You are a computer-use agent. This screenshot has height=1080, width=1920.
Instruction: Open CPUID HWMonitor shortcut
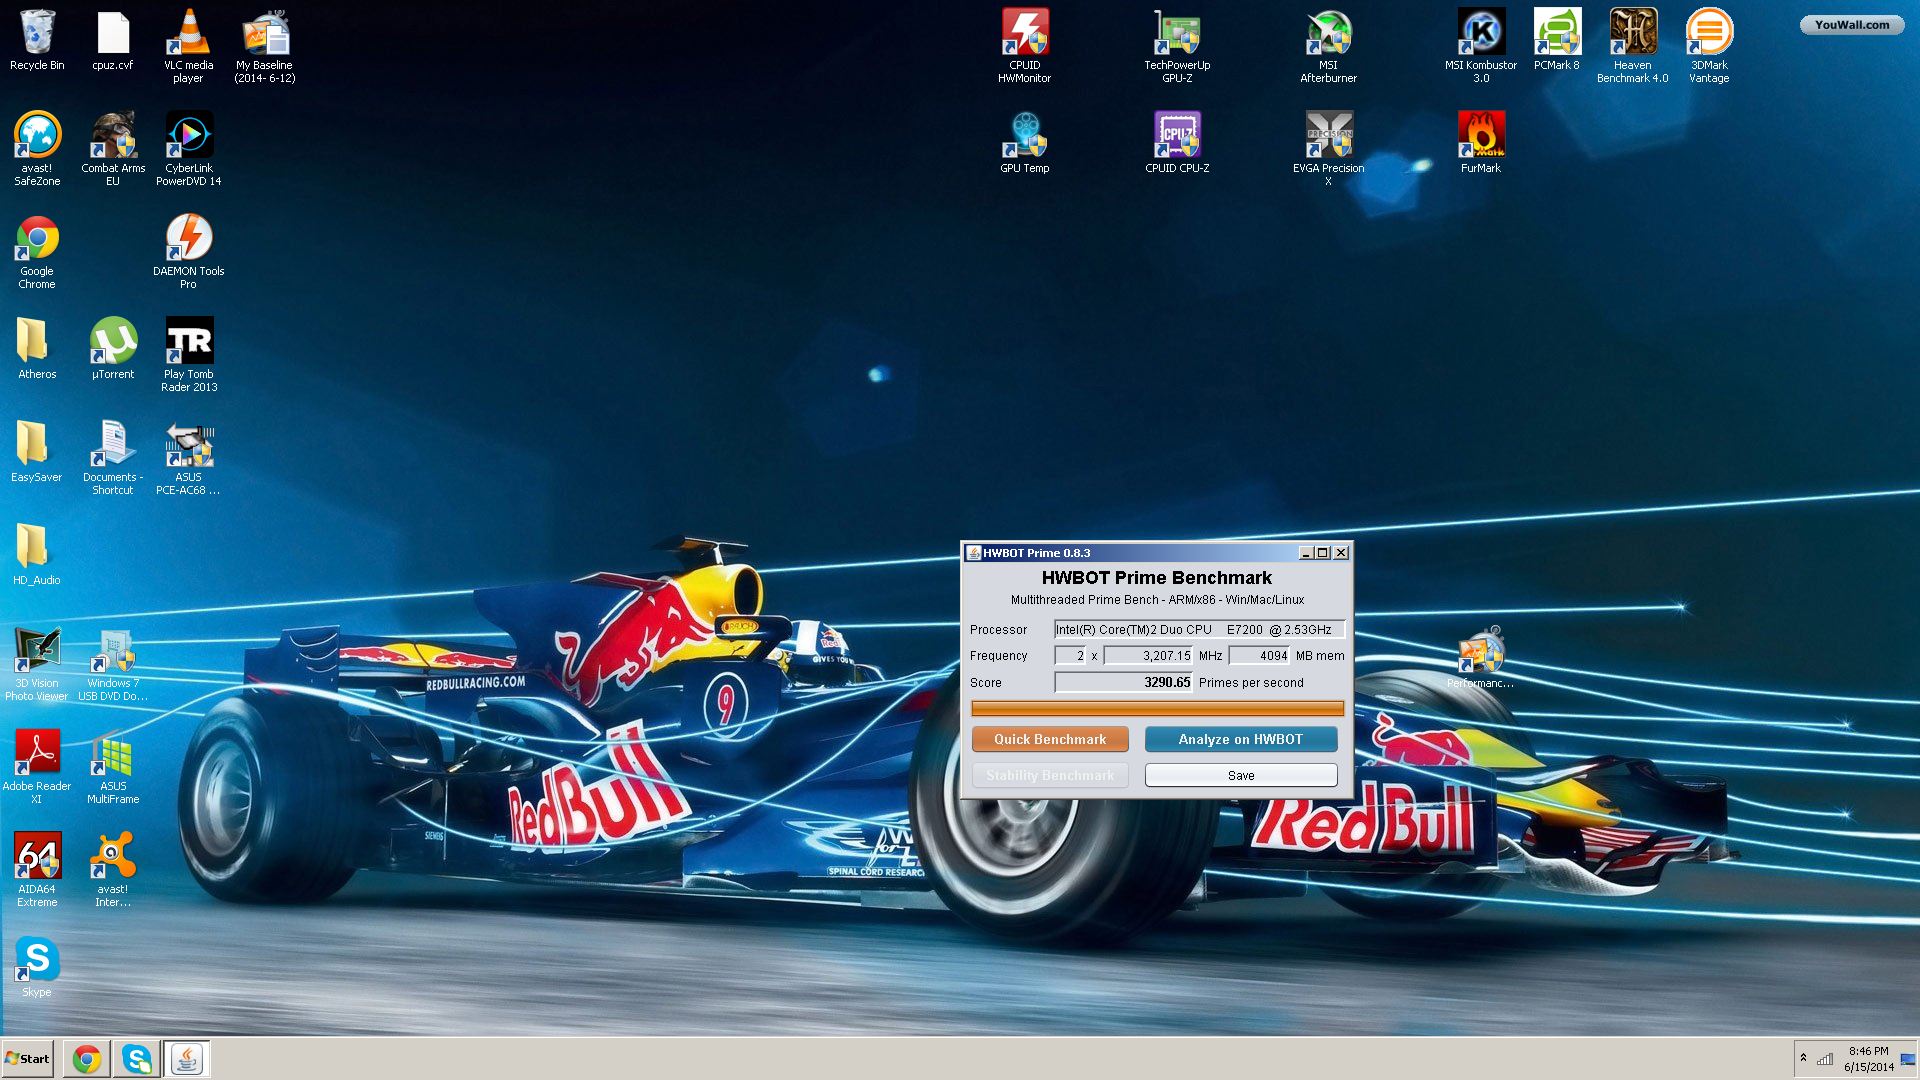click(1025, 45)
